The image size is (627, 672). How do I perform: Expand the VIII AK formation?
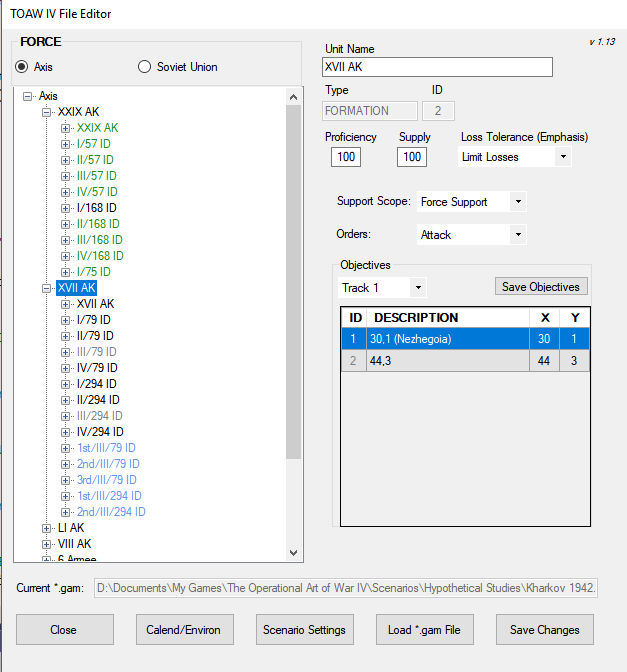tap(46, 544)
